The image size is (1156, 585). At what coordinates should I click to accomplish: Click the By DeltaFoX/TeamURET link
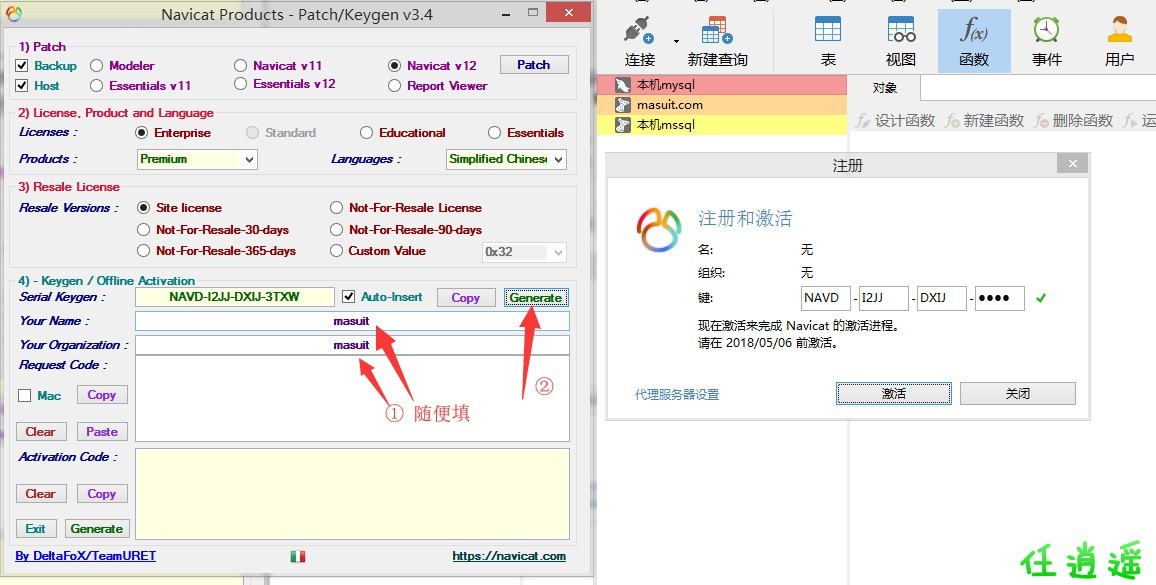86,555
